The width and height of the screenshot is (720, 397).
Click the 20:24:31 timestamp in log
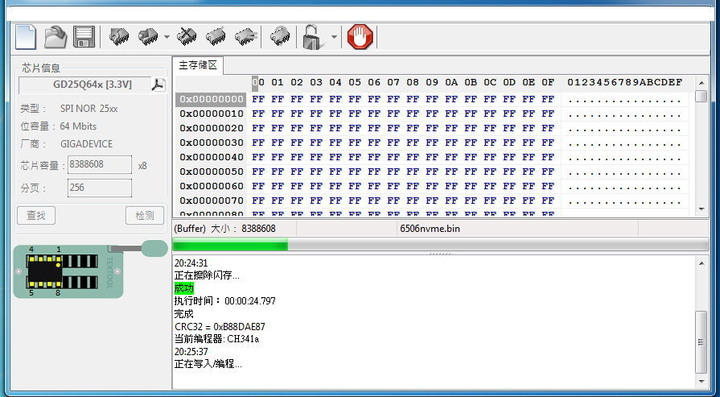191,263
